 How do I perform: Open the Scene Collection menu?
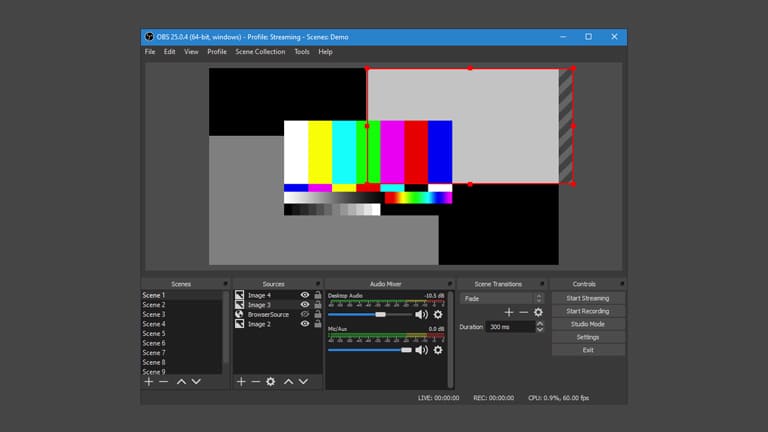click(260, 51)
